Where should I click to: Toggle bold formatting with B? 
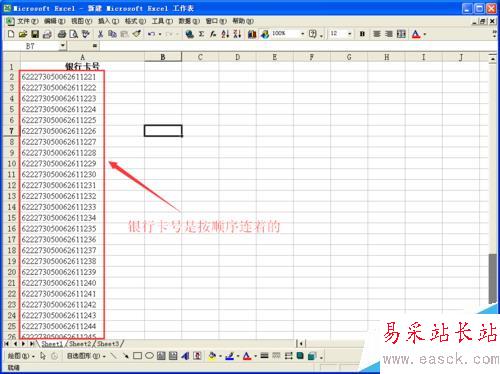(362, 34)
